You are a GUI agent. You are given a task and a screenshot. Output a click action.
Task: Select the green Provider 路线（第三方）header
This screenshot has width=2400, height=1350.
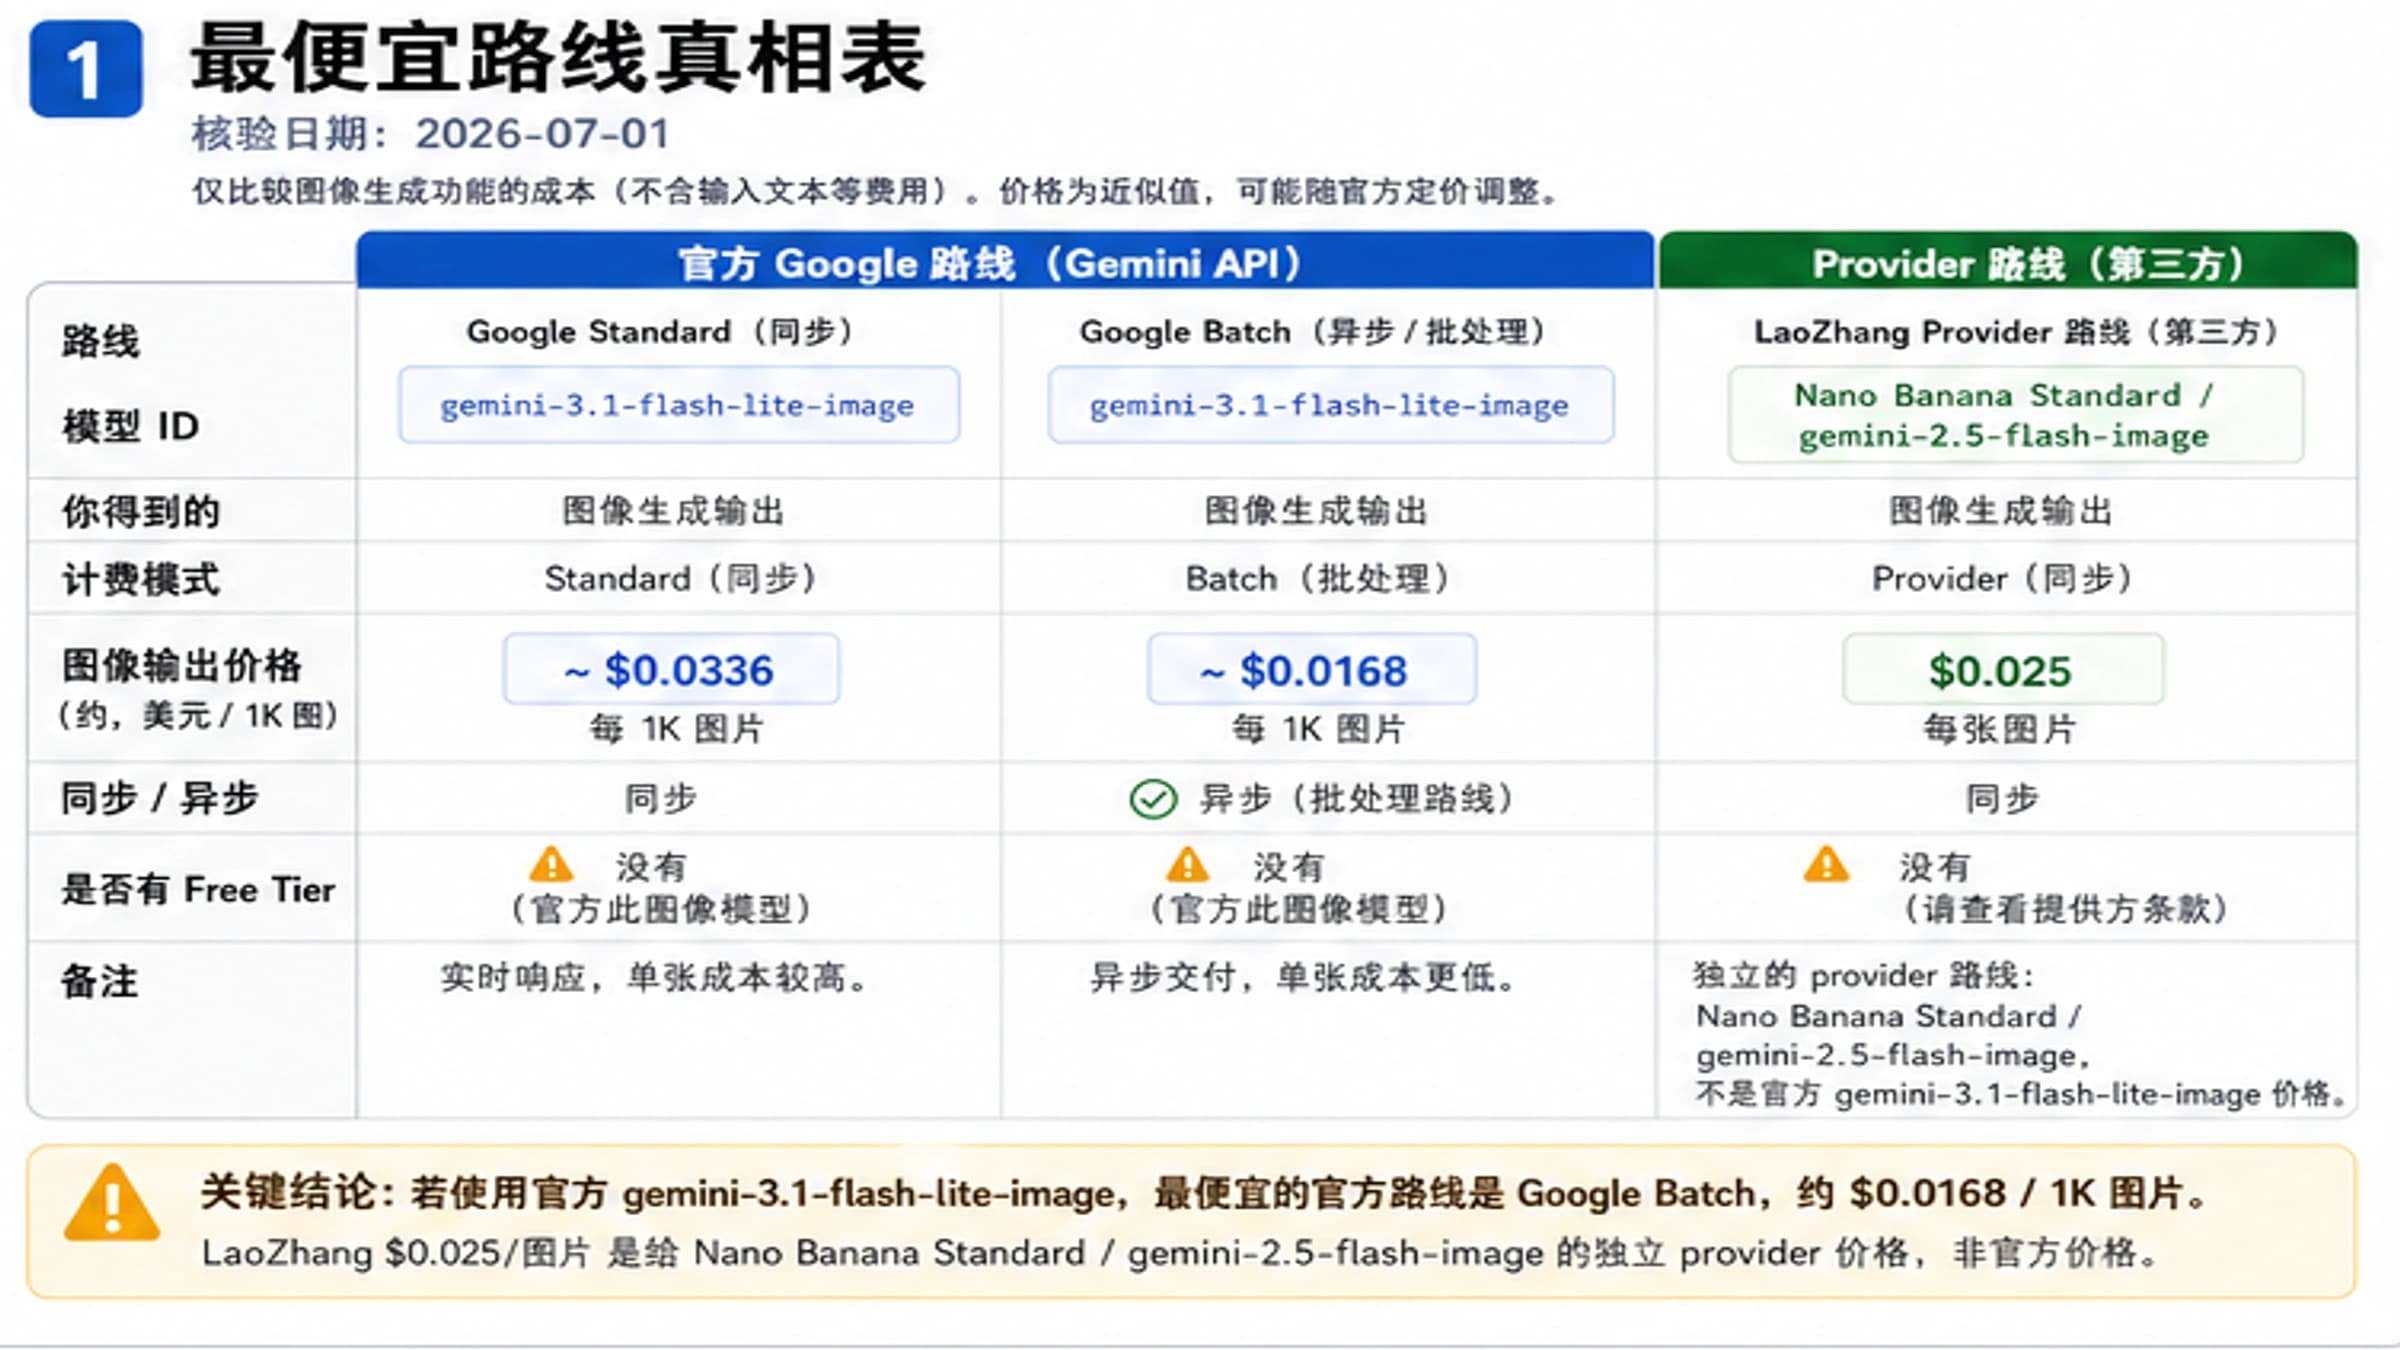(2008, 262)
